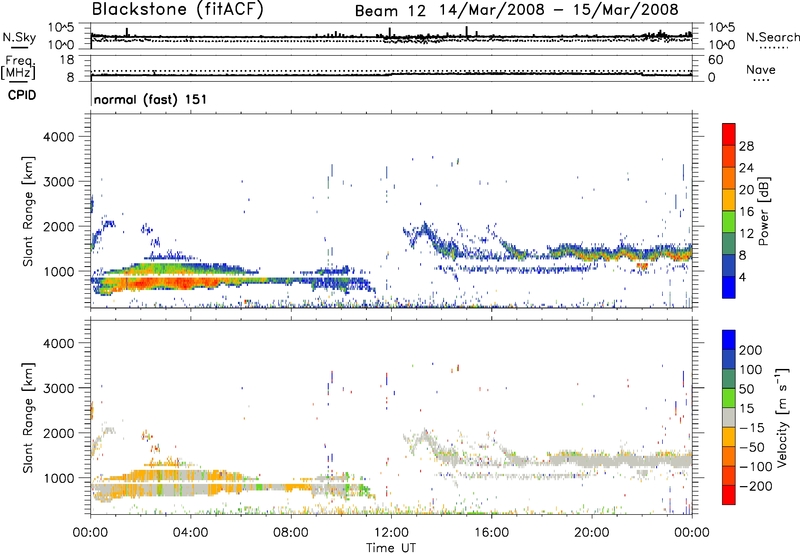Click the Beam 12 label
Viewport: 800px width, 554px height.
[390, 11]
